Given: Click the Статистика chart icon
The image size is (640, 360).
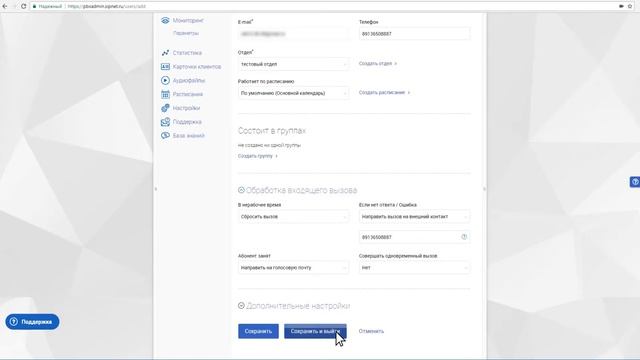Looking at the screenshot, I should pyautogui.click(x=165, y=53).
